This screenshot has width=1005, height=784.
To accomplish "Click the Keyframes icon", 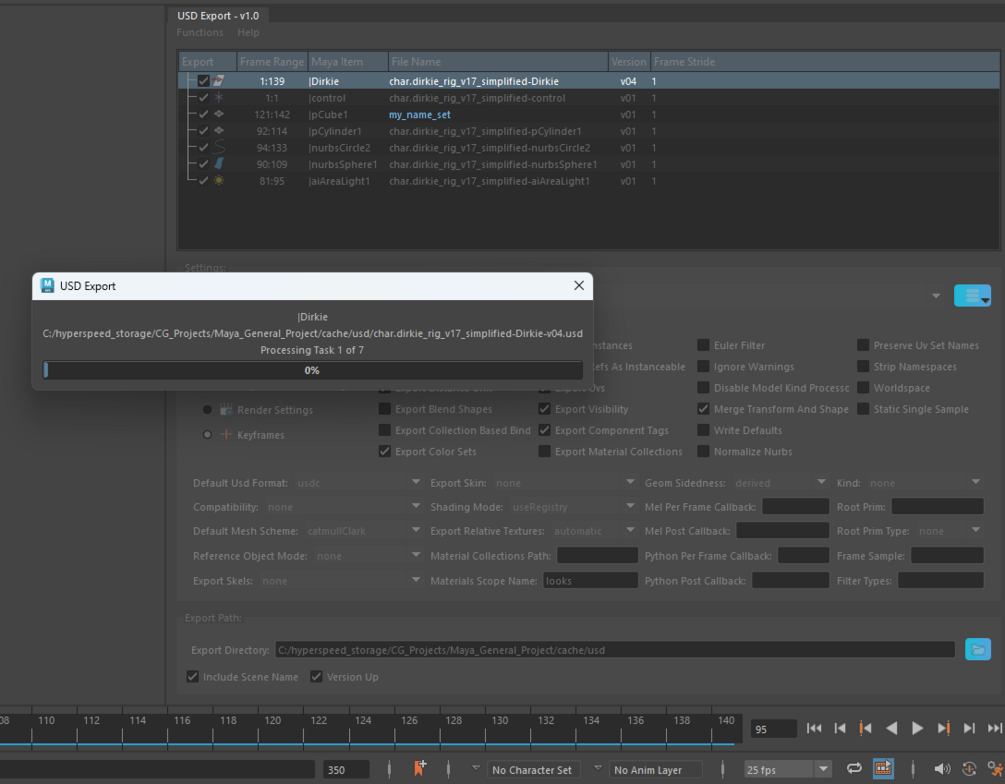I will pyautogui.click(x=226, y=435).
